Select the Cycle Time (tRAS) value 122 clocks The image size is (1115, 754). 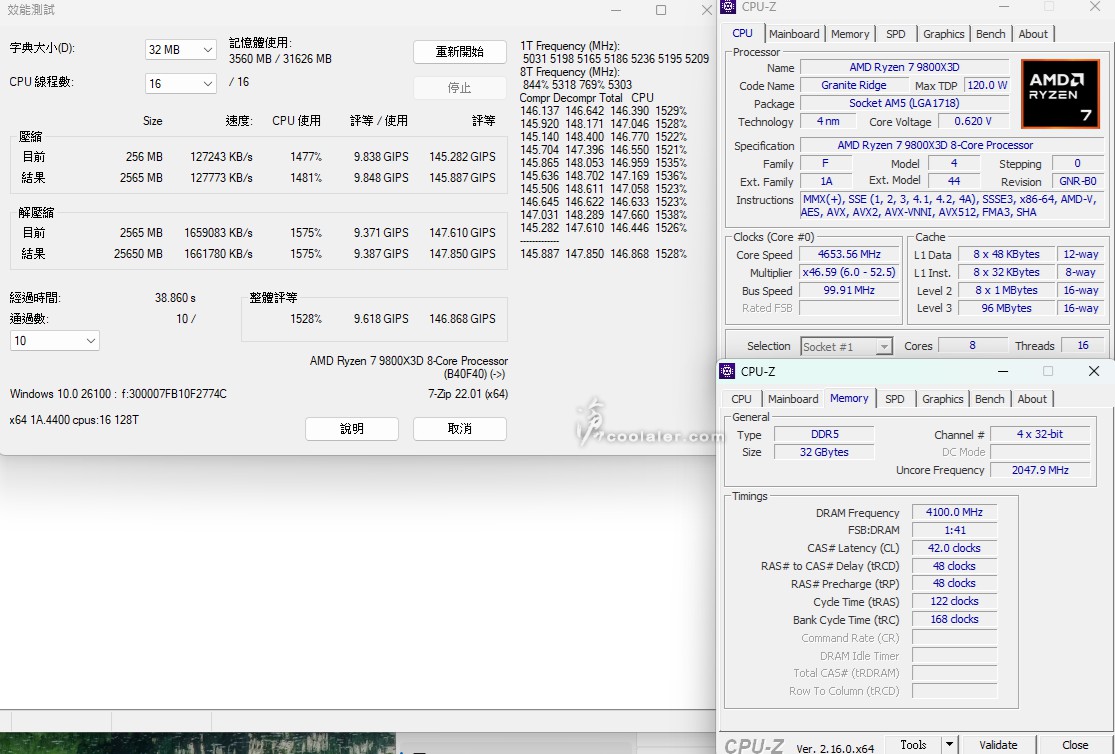954,602
